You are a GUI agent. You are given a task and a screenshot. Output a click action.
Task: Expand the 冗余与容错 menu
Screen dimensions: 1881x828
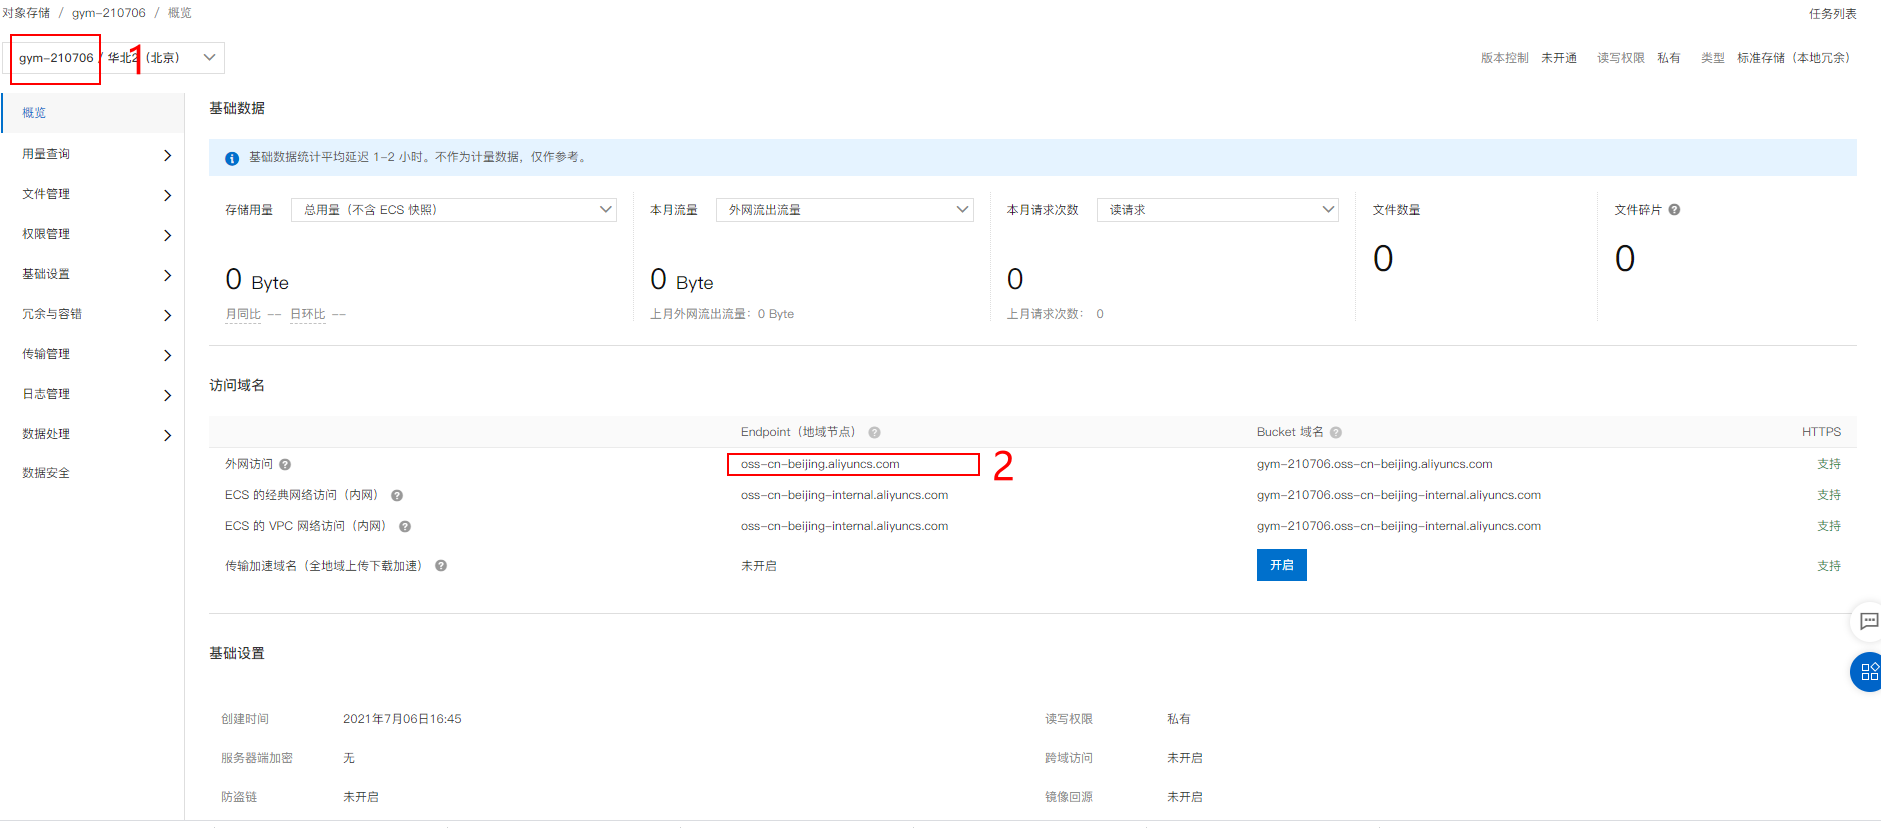coord(93,314)
